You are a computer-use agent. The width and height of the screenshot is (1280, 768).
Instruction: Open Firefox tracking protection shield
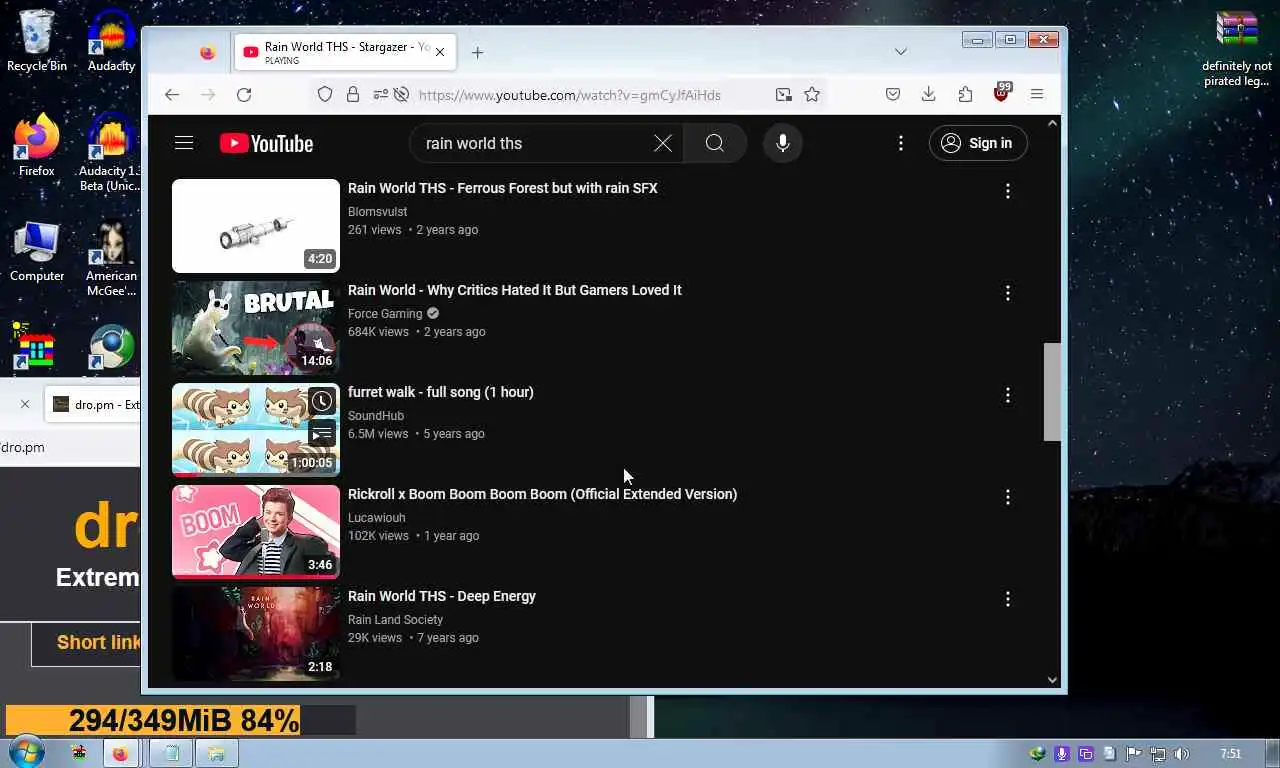pos(325,94)
